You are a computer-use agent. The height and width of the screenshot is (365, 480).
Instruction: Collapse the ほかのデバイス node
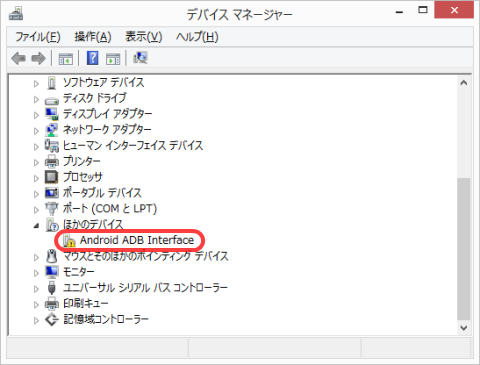click(36, 226)
